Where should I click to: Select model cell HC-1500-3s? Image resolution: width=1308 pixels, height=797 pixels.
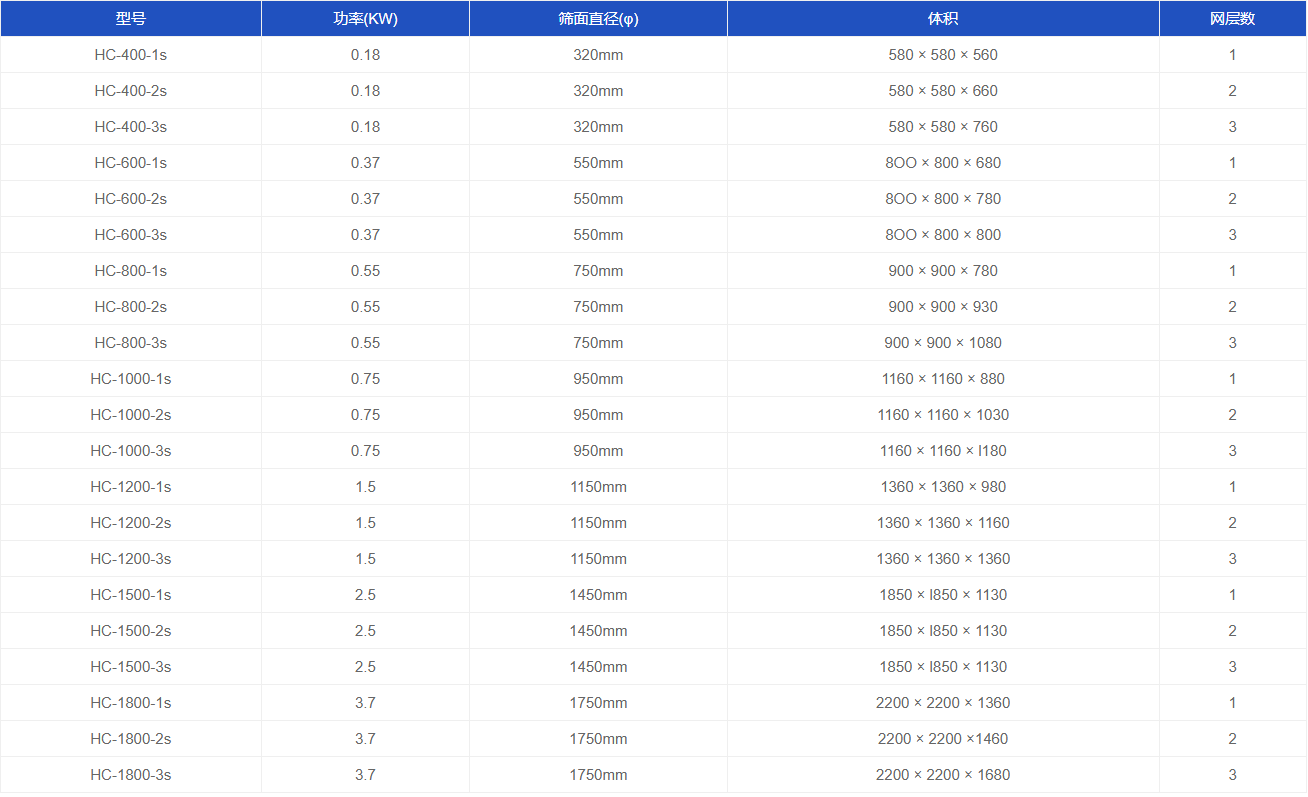point(131,667)
